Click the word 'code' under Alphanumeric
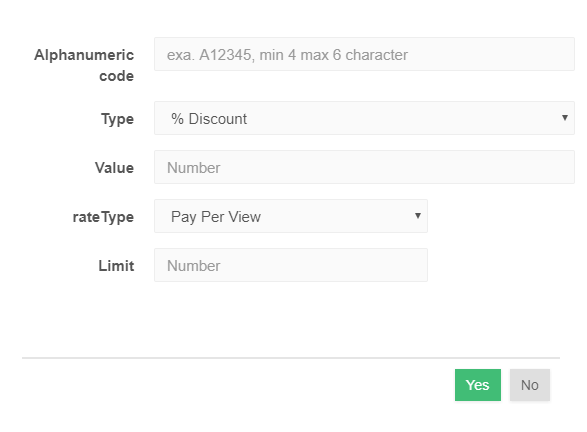This screenshot has height=432, width=587. click(116, 76)
